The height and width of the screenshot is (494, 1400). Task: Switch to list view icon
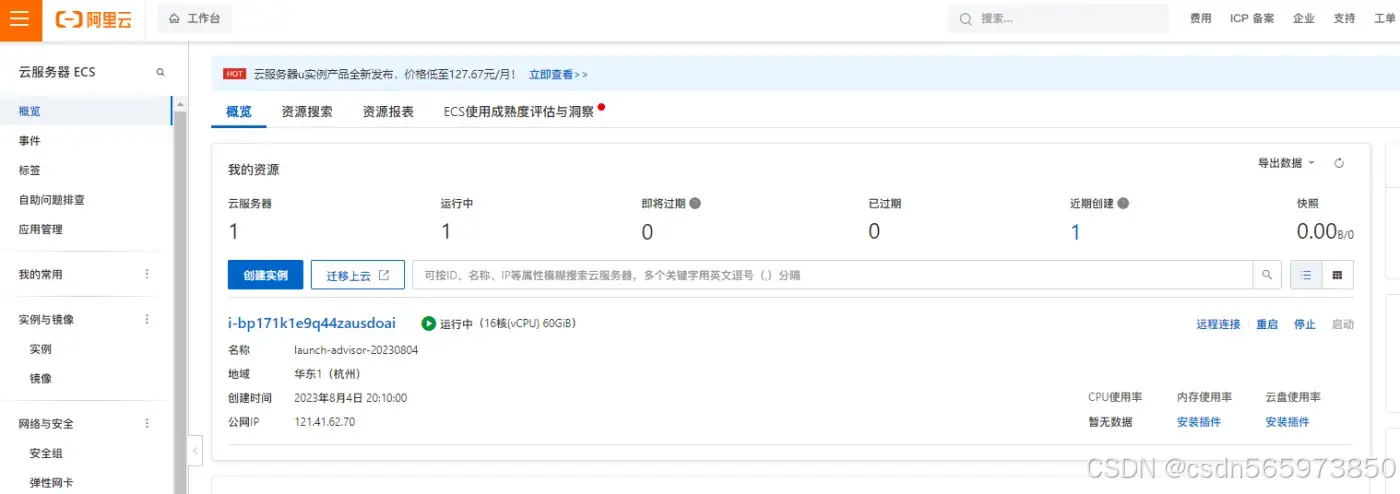pyautogui.click(x=1306, y=275)
